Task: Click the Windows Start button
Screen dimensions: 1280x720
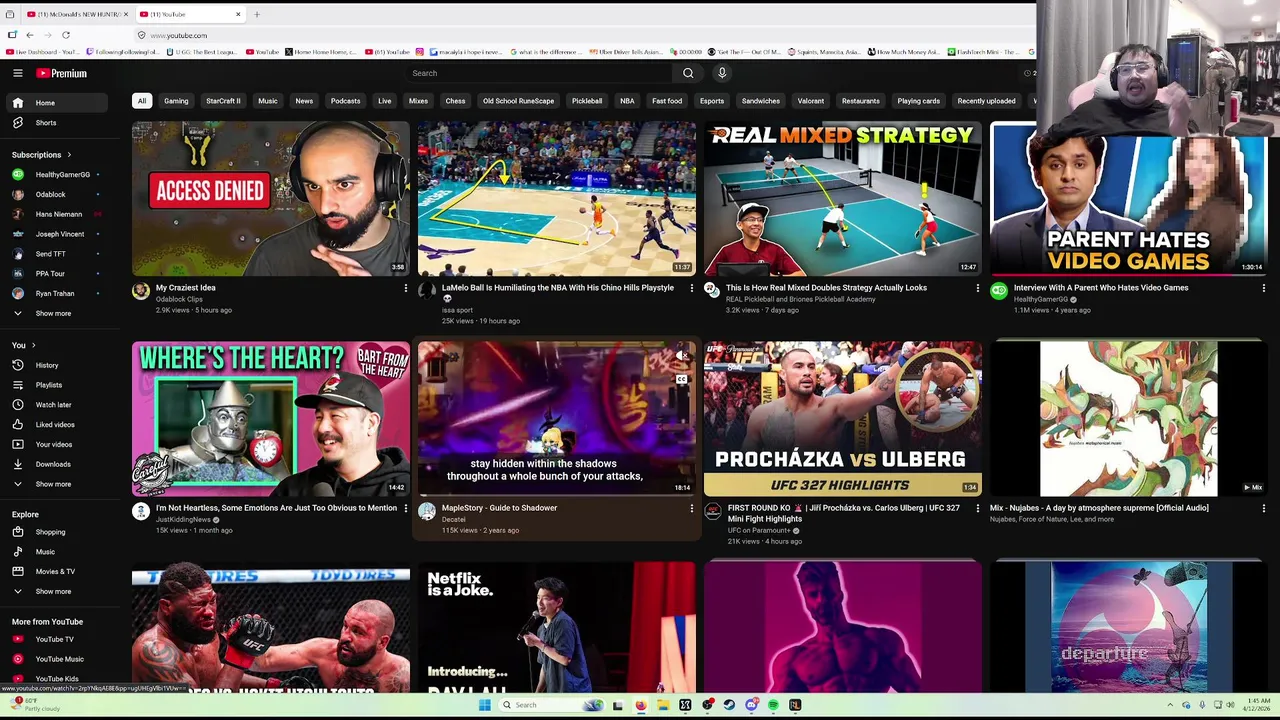Action: pos(484,705)
